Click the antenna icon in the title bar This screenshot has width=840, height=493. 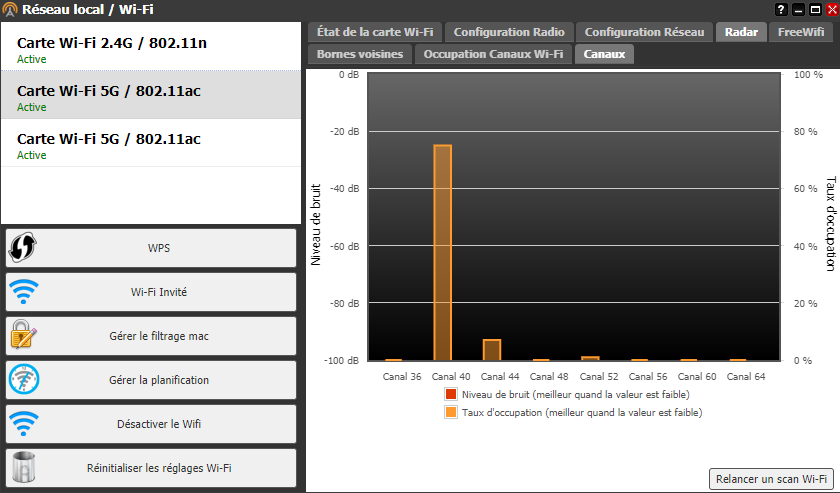coord(10,9)
